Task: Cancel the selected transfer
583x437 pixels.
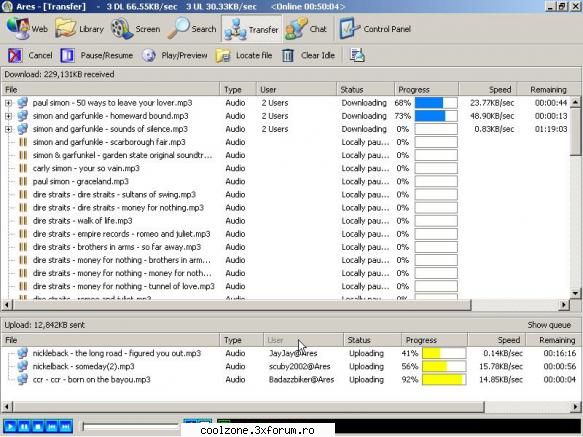Action: pos(30,55)
